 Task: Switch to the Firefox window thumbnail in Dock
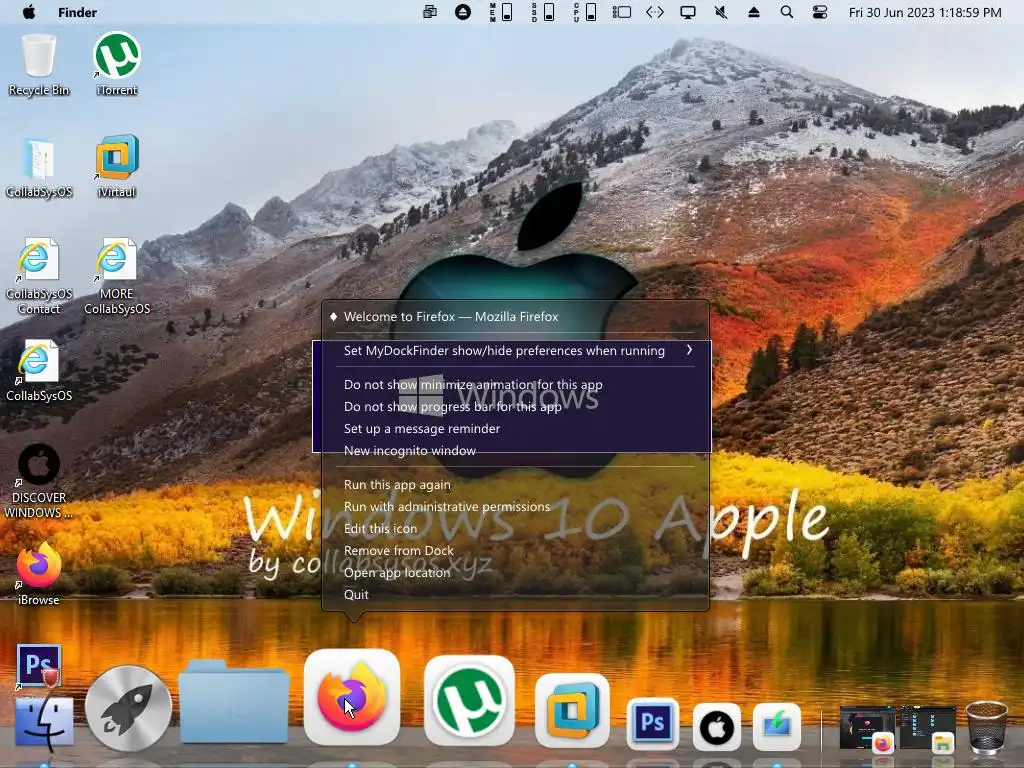tap(867, 728)
